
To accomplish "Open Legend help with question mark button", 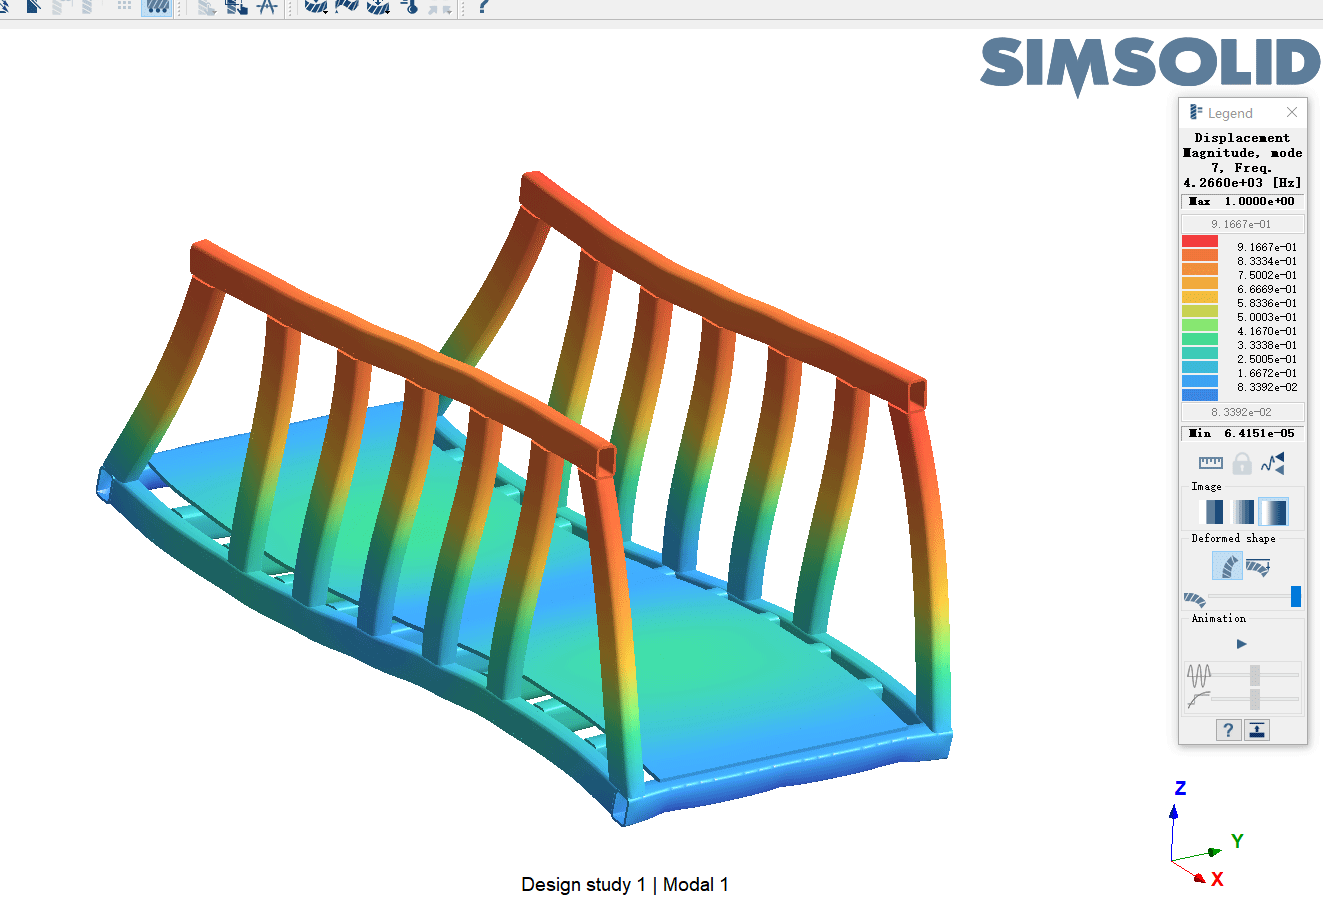I will point(1228,730).
